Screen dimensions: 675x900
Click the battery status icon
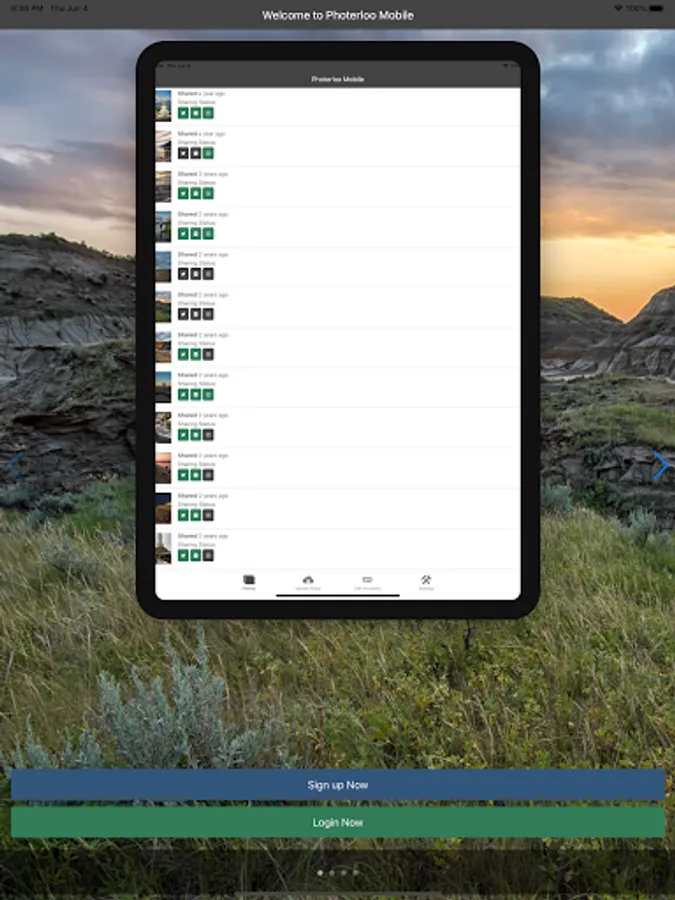(x=656, y=8)
